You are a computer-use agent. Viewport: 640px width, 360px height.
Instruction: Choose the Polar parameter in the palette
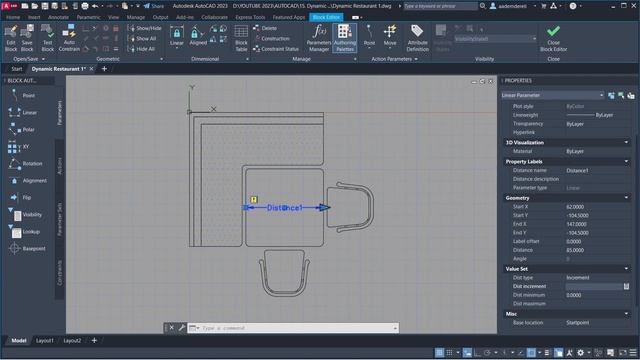[x=22, y=129]
